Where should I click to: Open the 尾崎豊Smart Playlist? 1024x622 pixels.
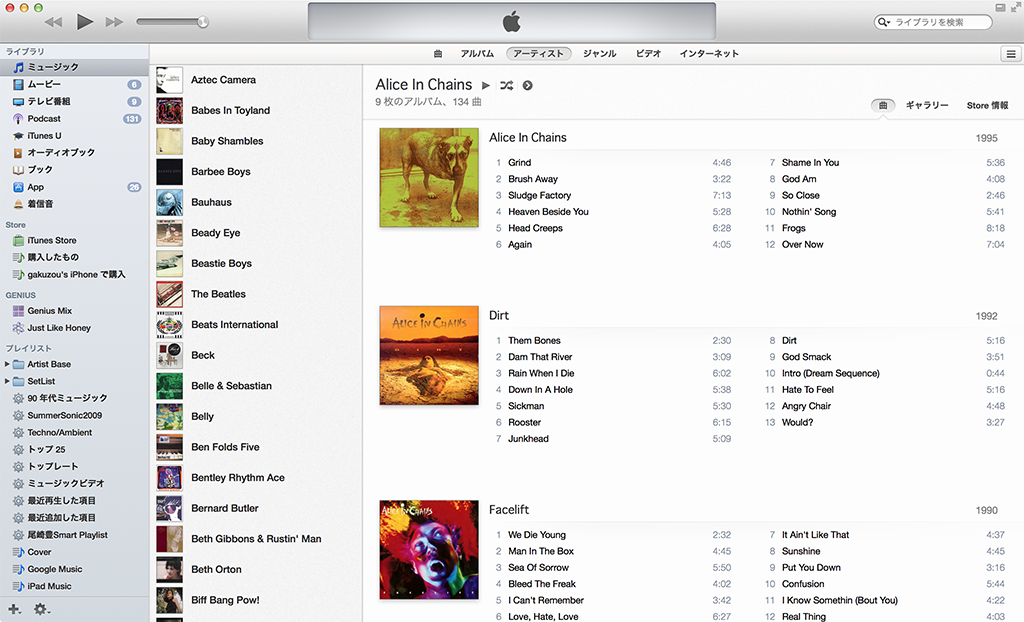coord(74,535)
